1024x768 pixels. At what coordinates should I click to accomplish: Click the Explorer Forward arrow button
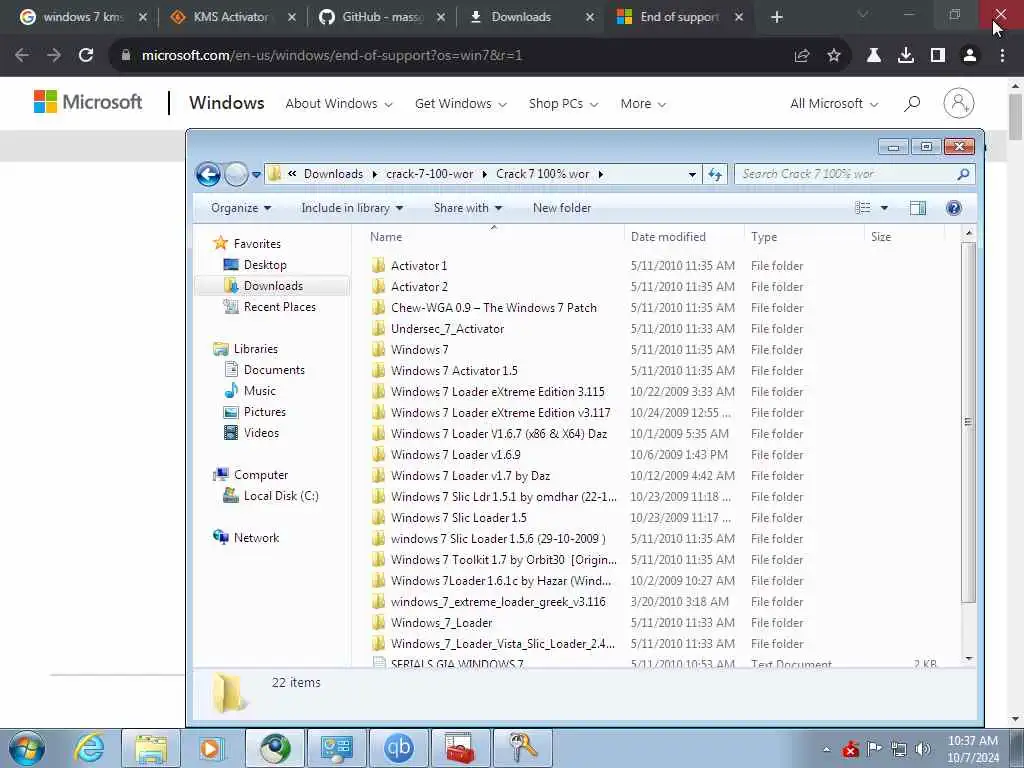tap(236, 174)
